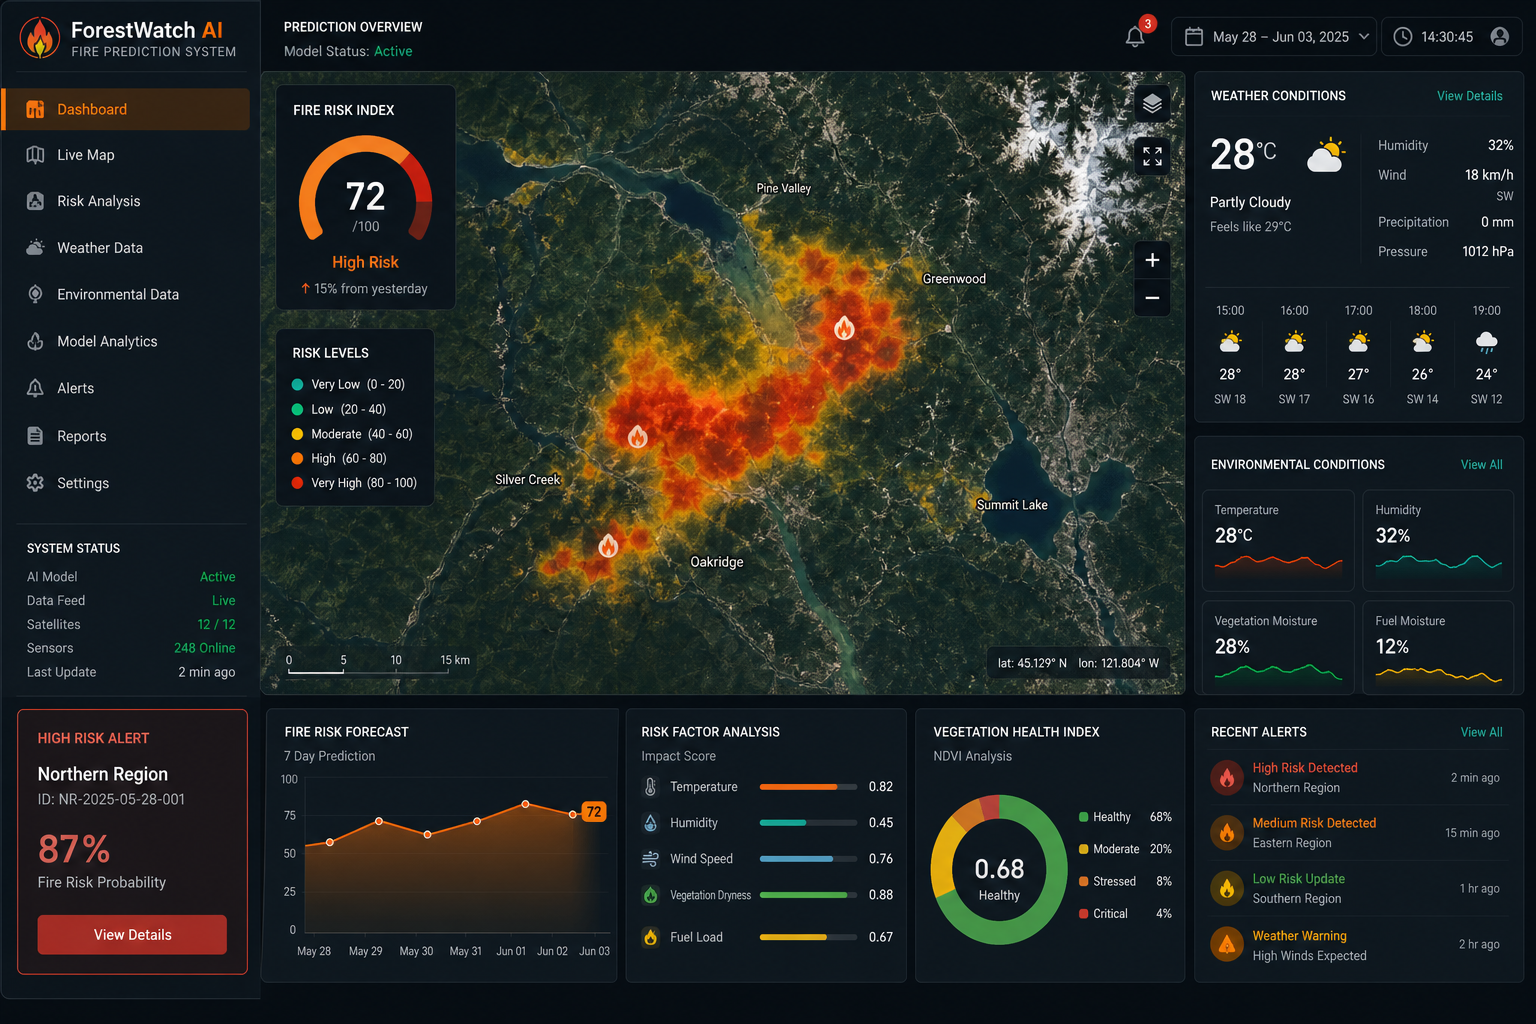The height and width of the screenshot is (1024, 1536).
Task: Click the Fuel Load impact score bar
Action: [808, 937]
